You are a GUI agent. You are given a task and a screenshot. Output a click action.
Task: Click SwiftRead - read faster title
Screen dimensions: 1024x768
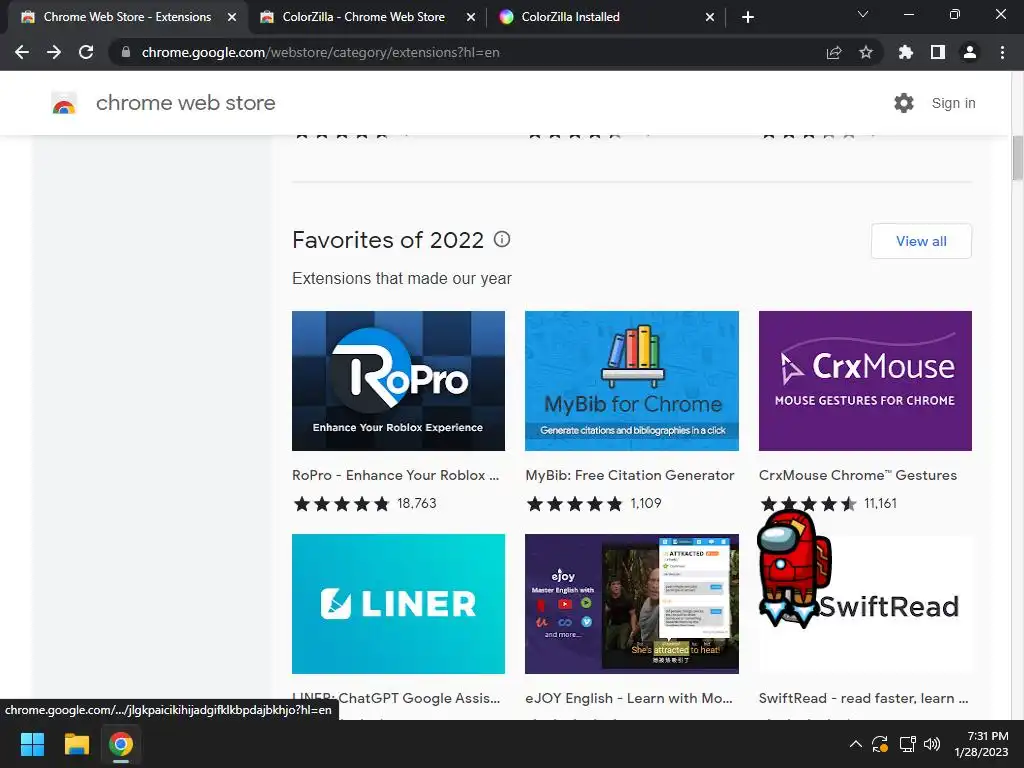(x=863, y=698)
